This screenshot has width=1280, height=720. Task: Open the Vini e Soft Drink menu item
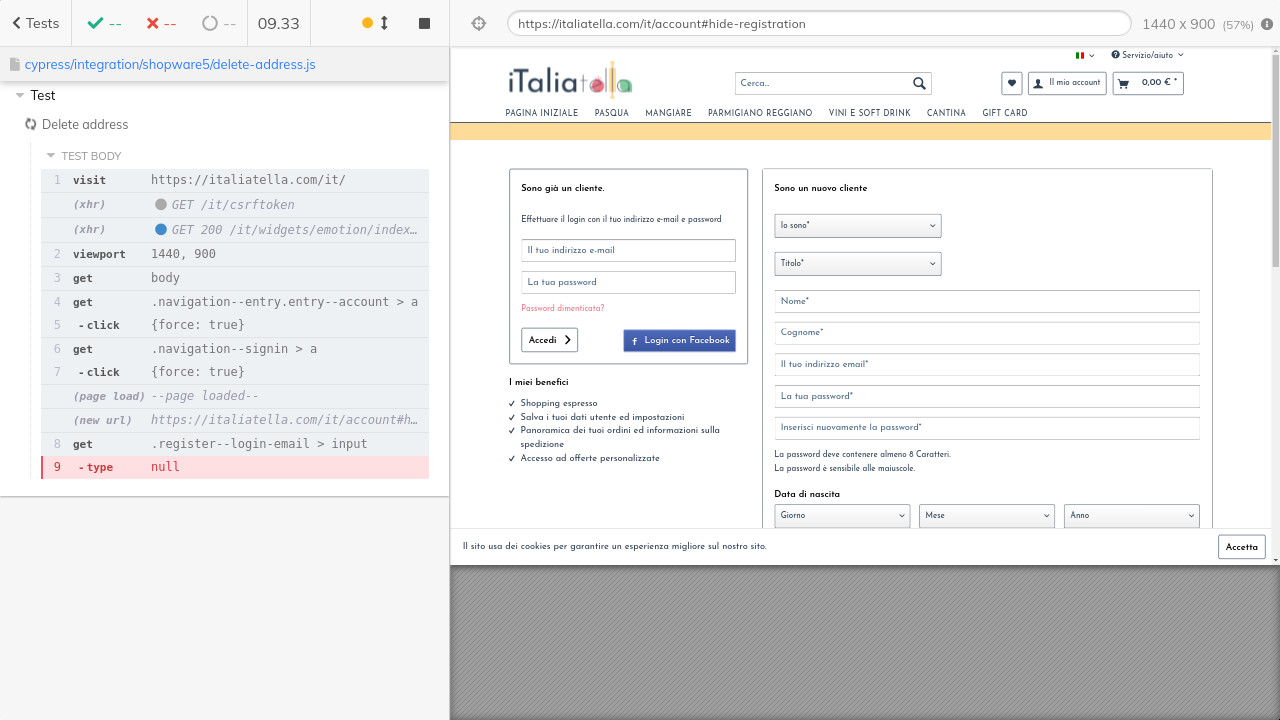[x=869, y=114]
